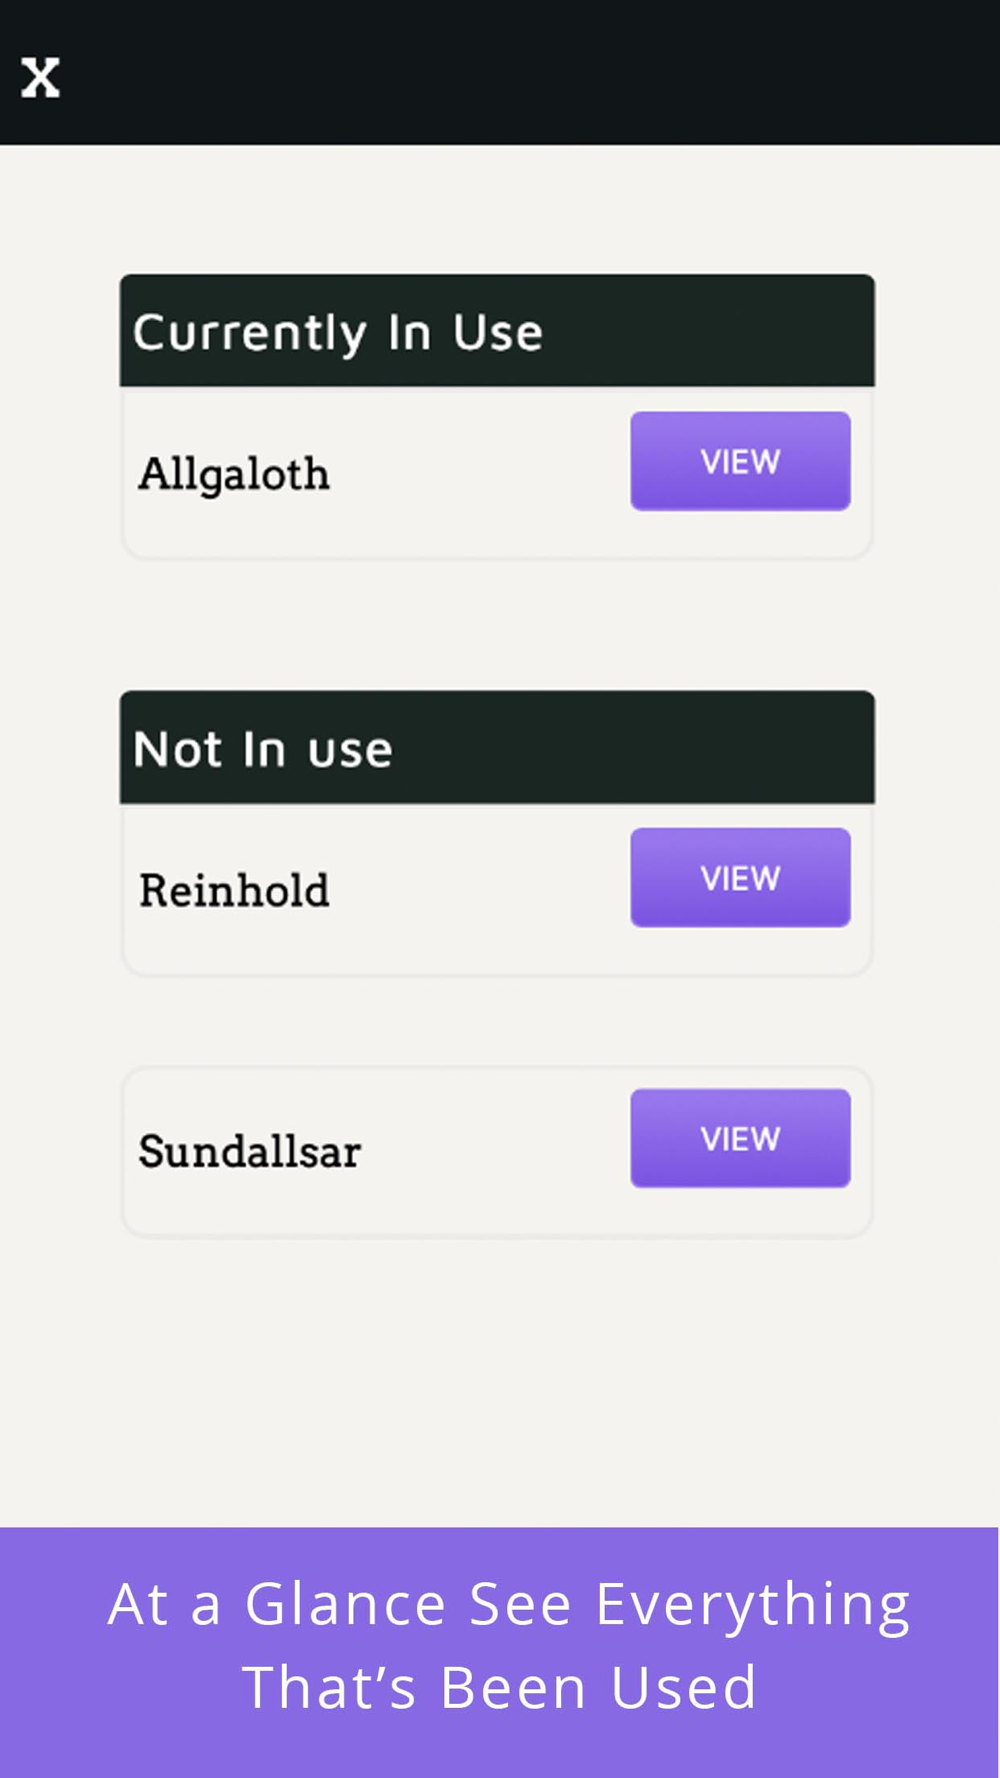Close the screen with the X icon
The image size is (1000, 1778).
tap(40, 77)
